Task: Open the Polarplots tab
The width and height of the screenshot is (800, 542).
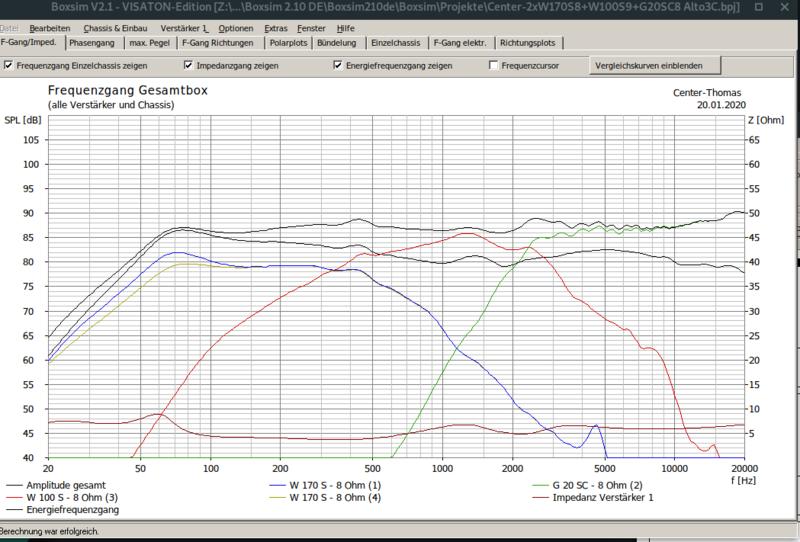Action: [x=288, y=44]
